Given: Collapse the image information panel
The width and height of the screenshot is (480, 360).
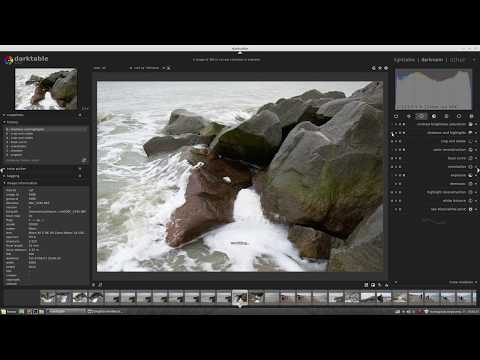Looking at the screenshot, I should point(4,183).
